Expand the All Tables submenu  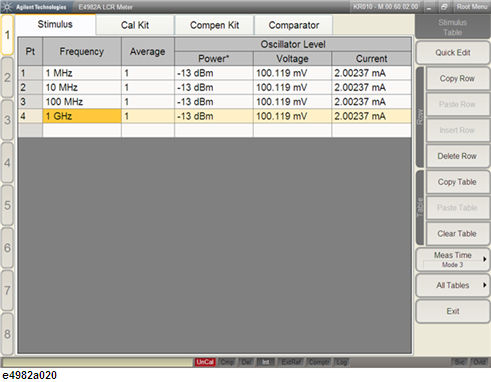click(453, 285)
